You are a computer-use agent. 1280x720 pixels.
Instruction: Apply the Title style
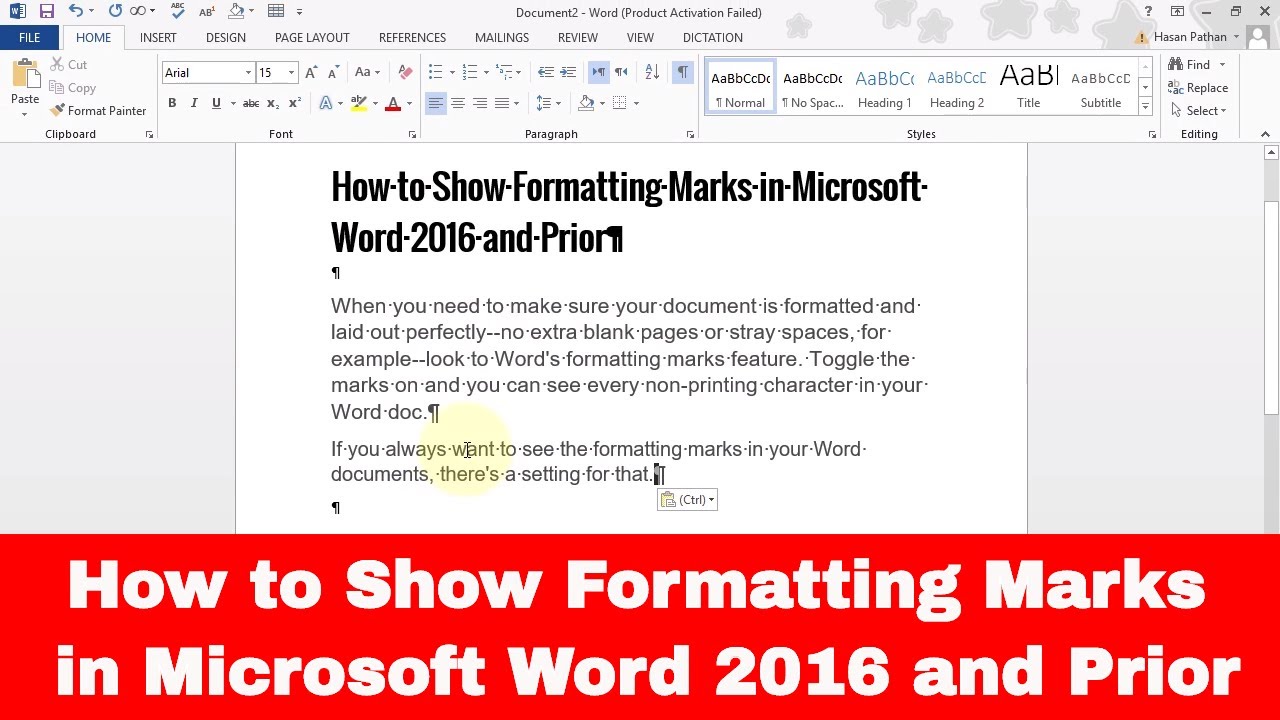pyautogui.click(x=1029, y=88)
